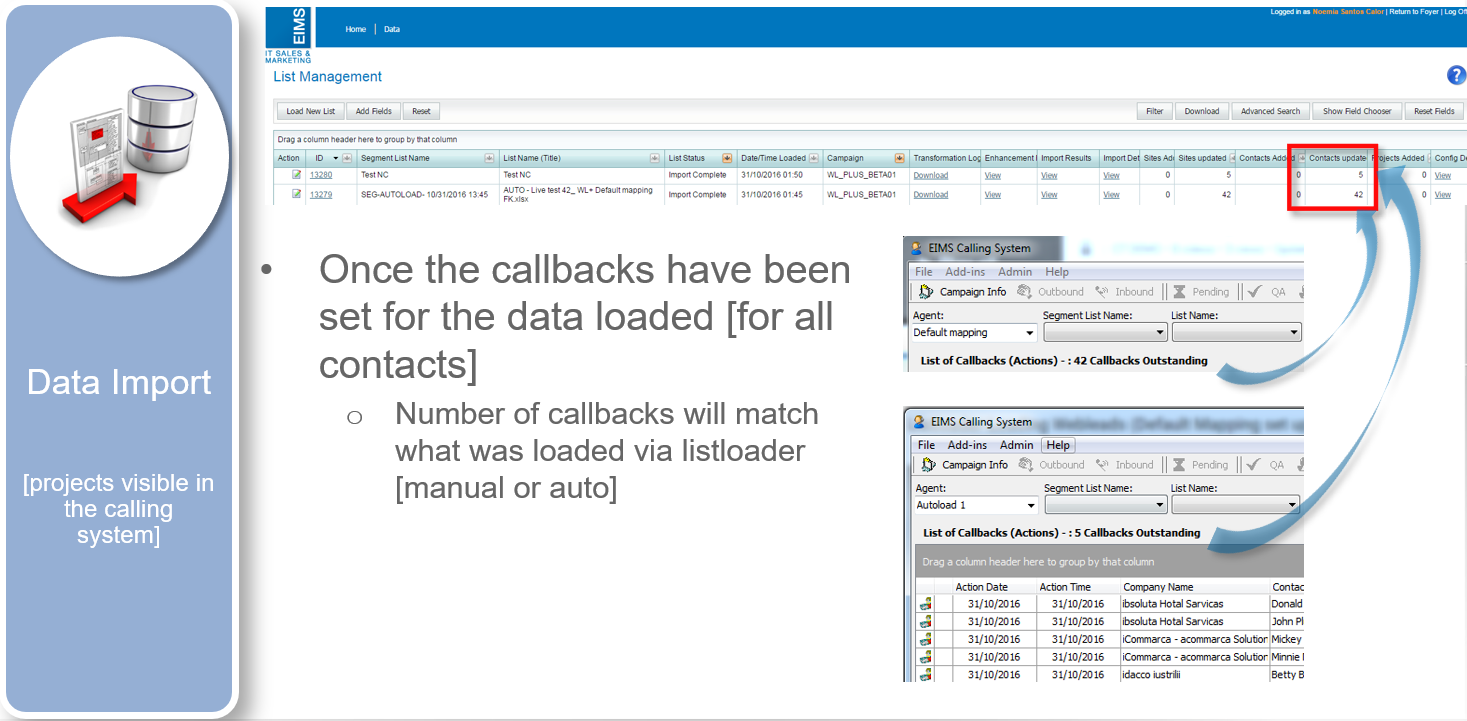
Task: Open the filter icon on ID column header
Action: coord(347,158)
